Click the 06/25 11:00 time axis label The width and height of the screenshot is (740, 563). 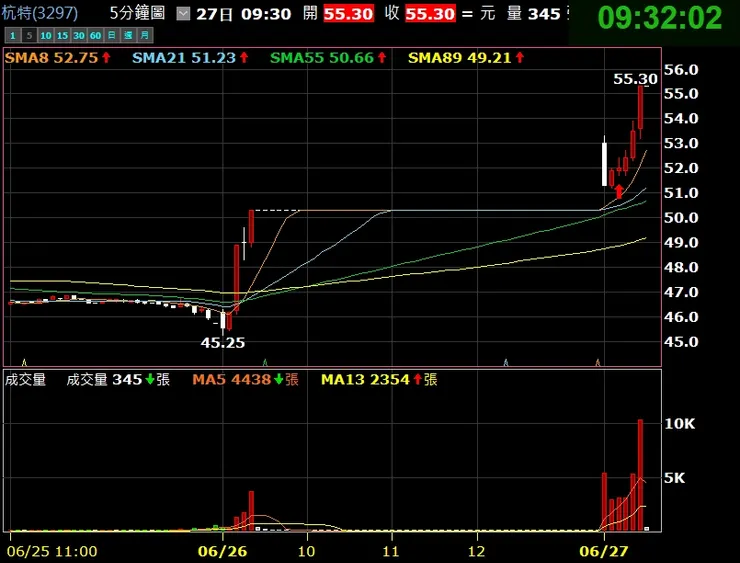click(x=52, y=551)
